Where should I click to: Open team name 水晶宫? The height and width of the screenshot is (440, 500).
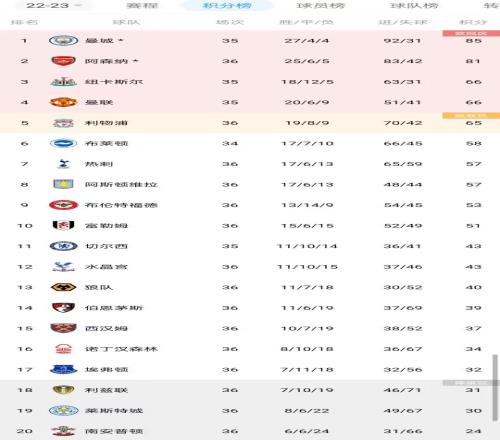[x=106, y=267]
